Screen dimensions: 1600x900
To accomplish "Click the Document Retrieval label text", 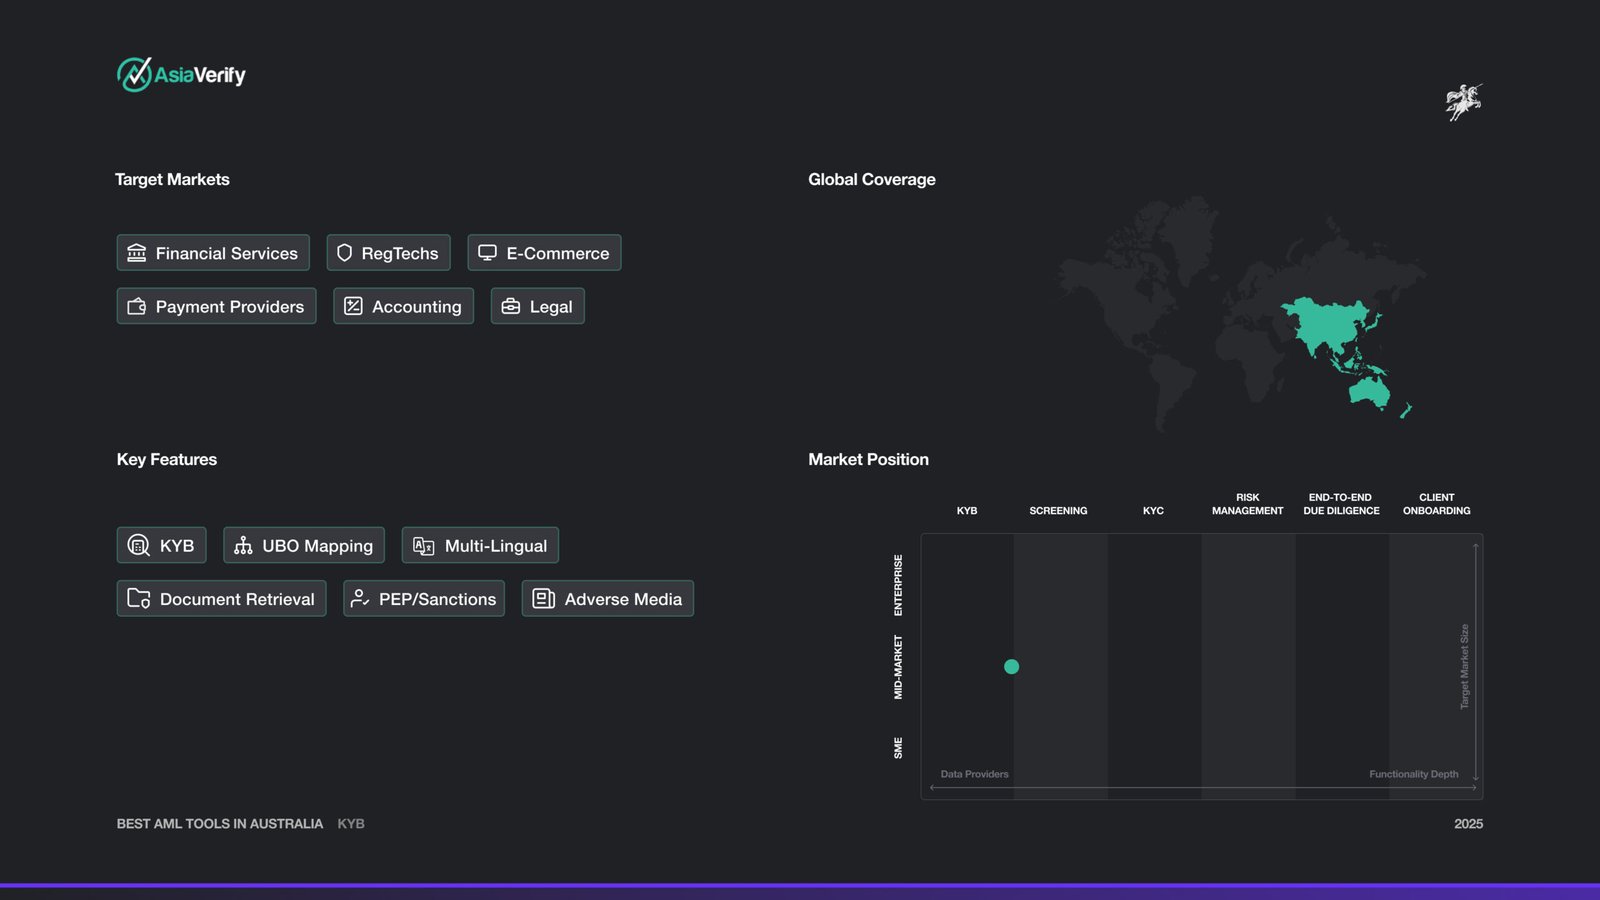I will pos(237,599).
